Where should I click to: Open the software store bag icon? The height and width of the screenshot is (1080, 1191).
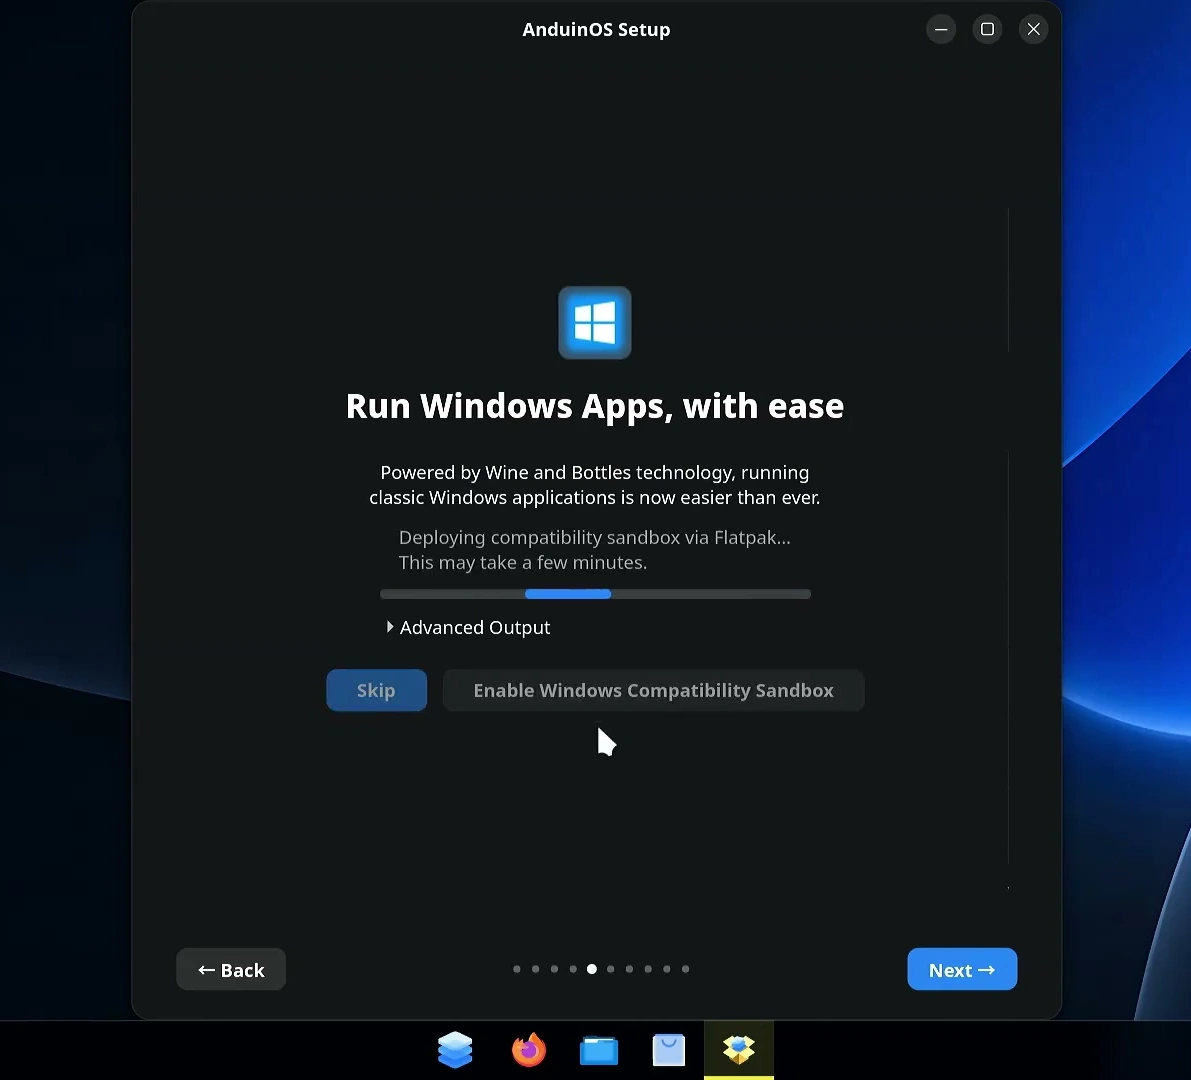click(668, 1050)
